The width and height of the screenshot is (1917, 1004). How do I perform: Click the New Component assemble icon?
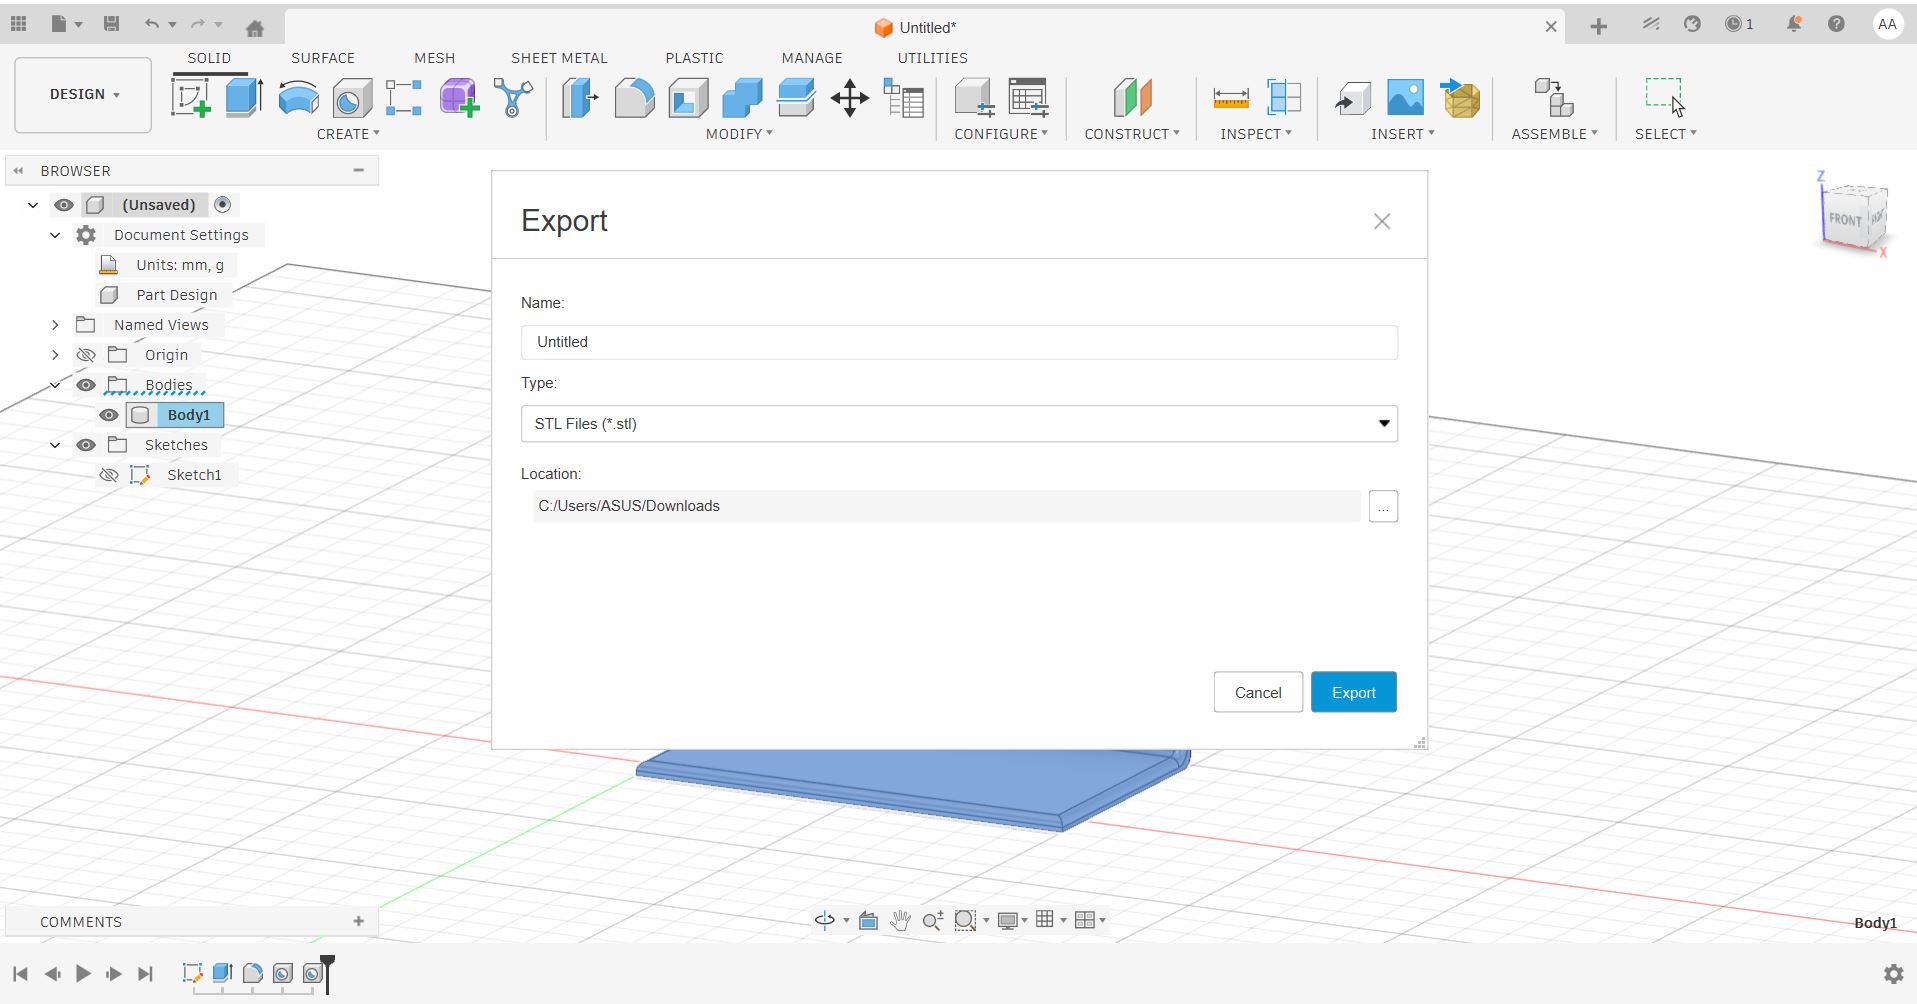[x=1554, y=98]
